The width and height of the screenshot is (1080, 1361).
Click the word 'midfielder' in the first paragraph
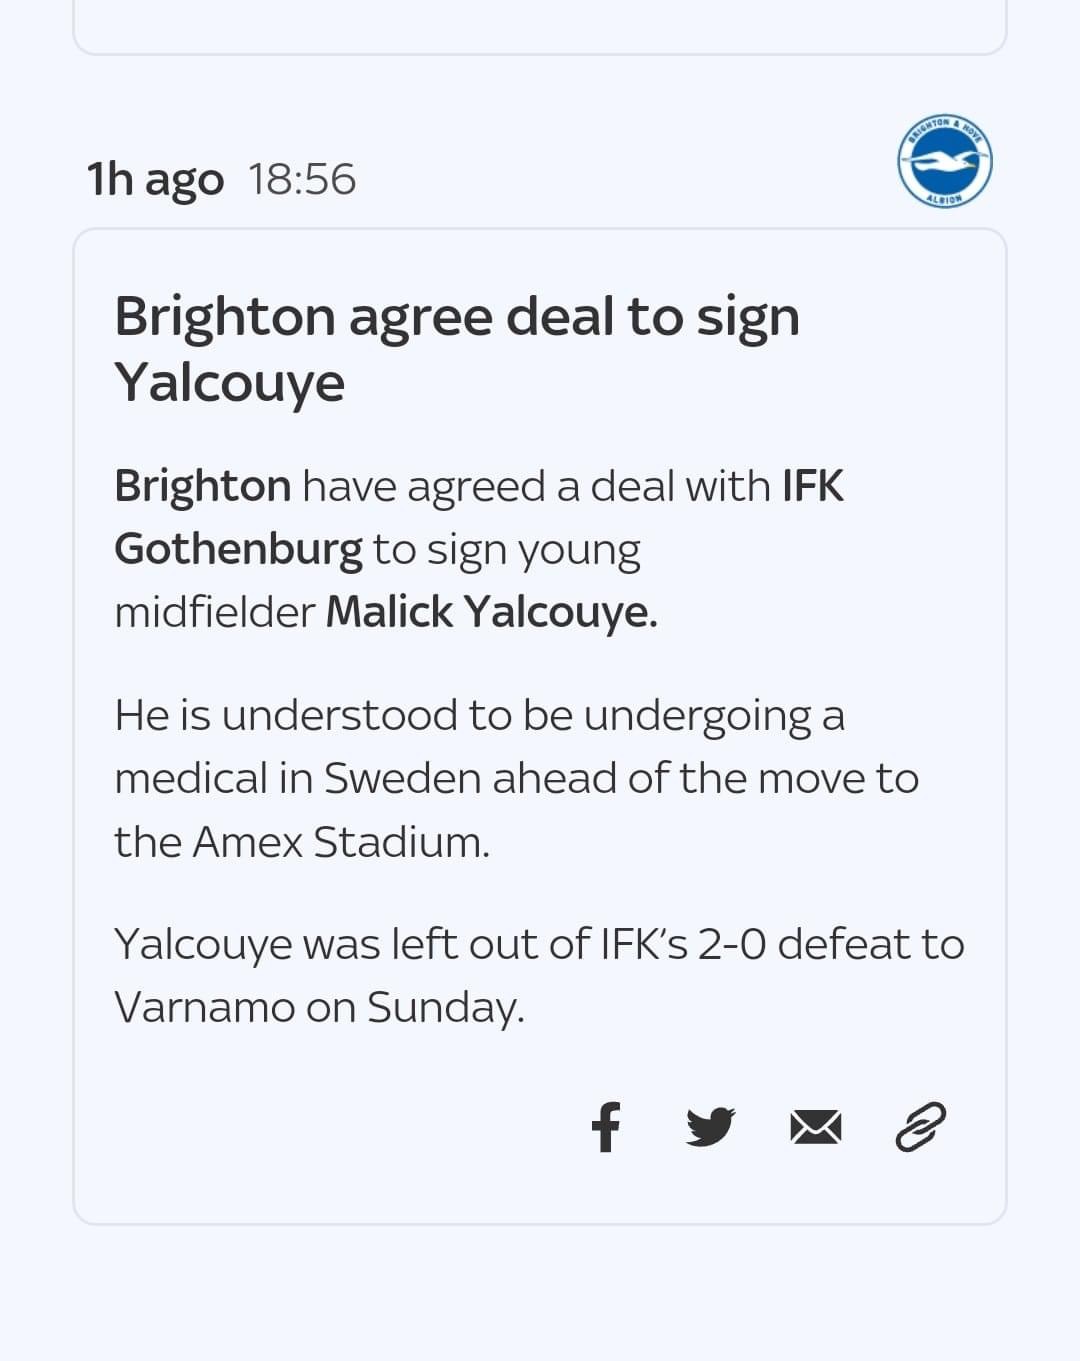point(215,612)
